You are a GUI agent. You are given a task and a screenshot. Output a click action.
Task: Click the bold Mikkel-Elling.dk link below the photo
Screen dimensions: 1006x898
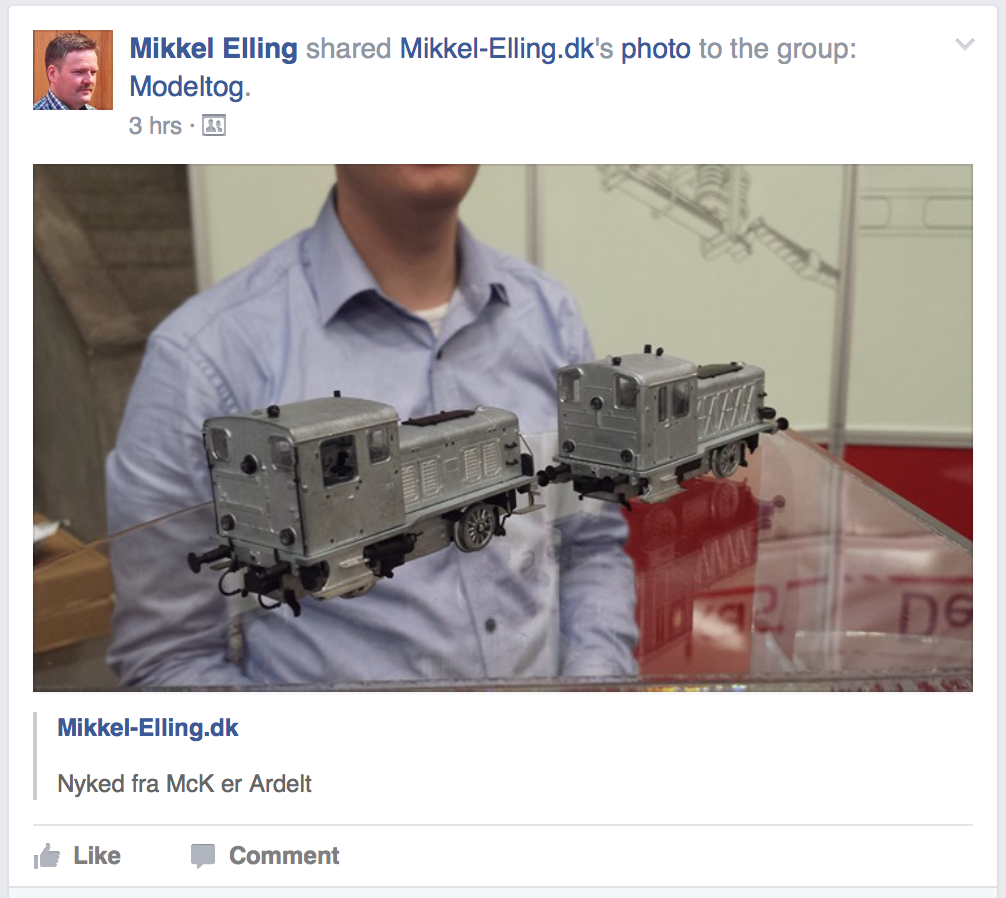pyautogui.click(x=148, y=728)
